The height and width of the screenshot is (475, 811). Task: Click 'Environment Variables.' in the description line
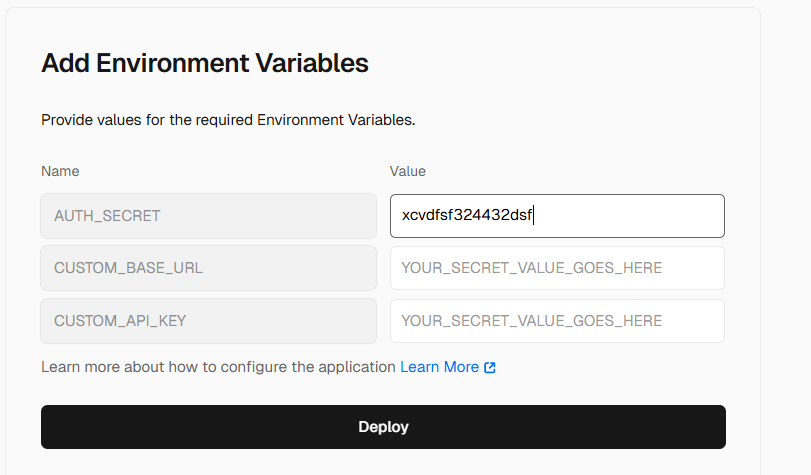tap(336, 120)
